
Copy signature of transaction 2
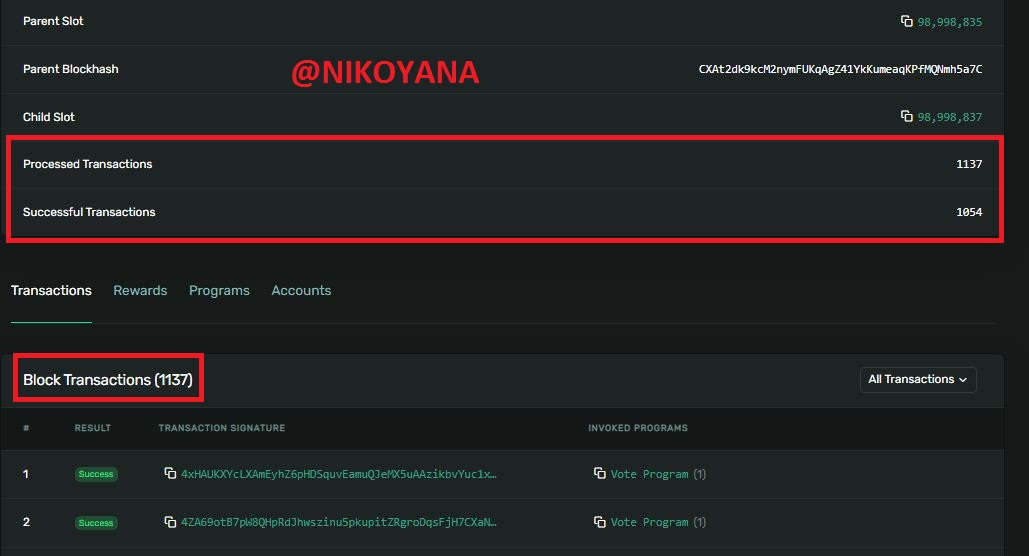[170, 522]
